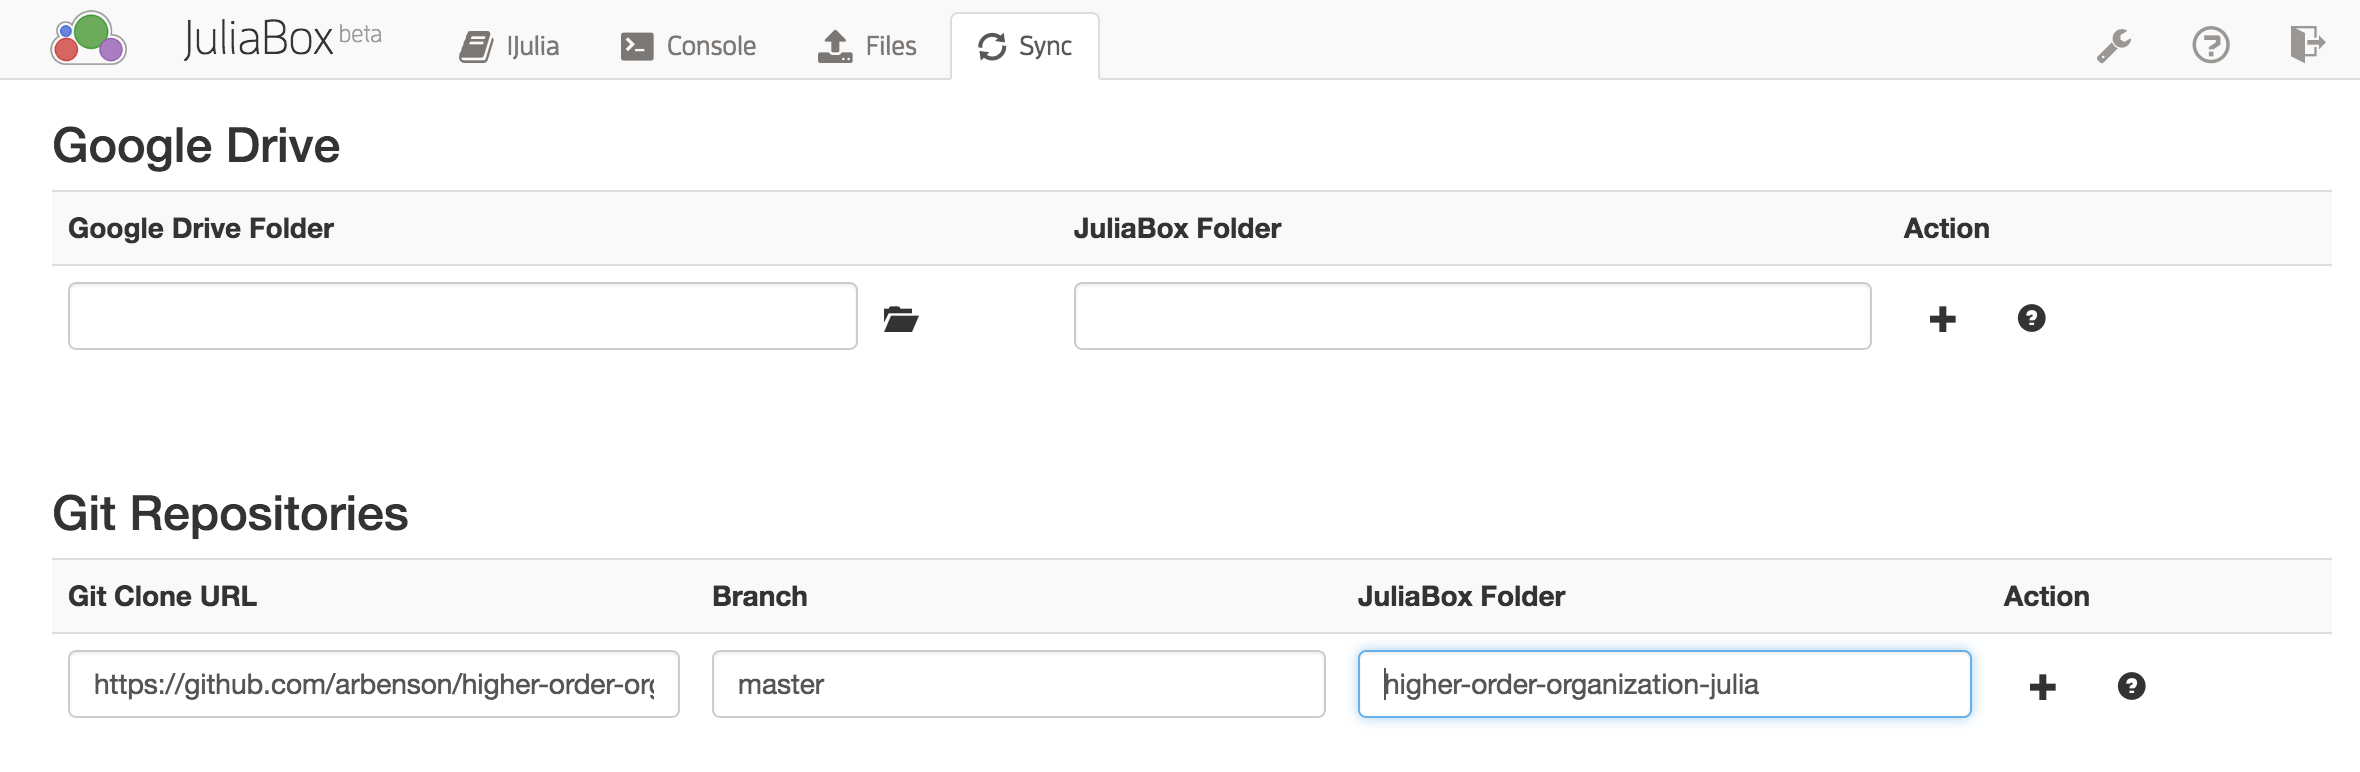Click the higher-order-organization-julia folder field

(x=1665, y=684)
